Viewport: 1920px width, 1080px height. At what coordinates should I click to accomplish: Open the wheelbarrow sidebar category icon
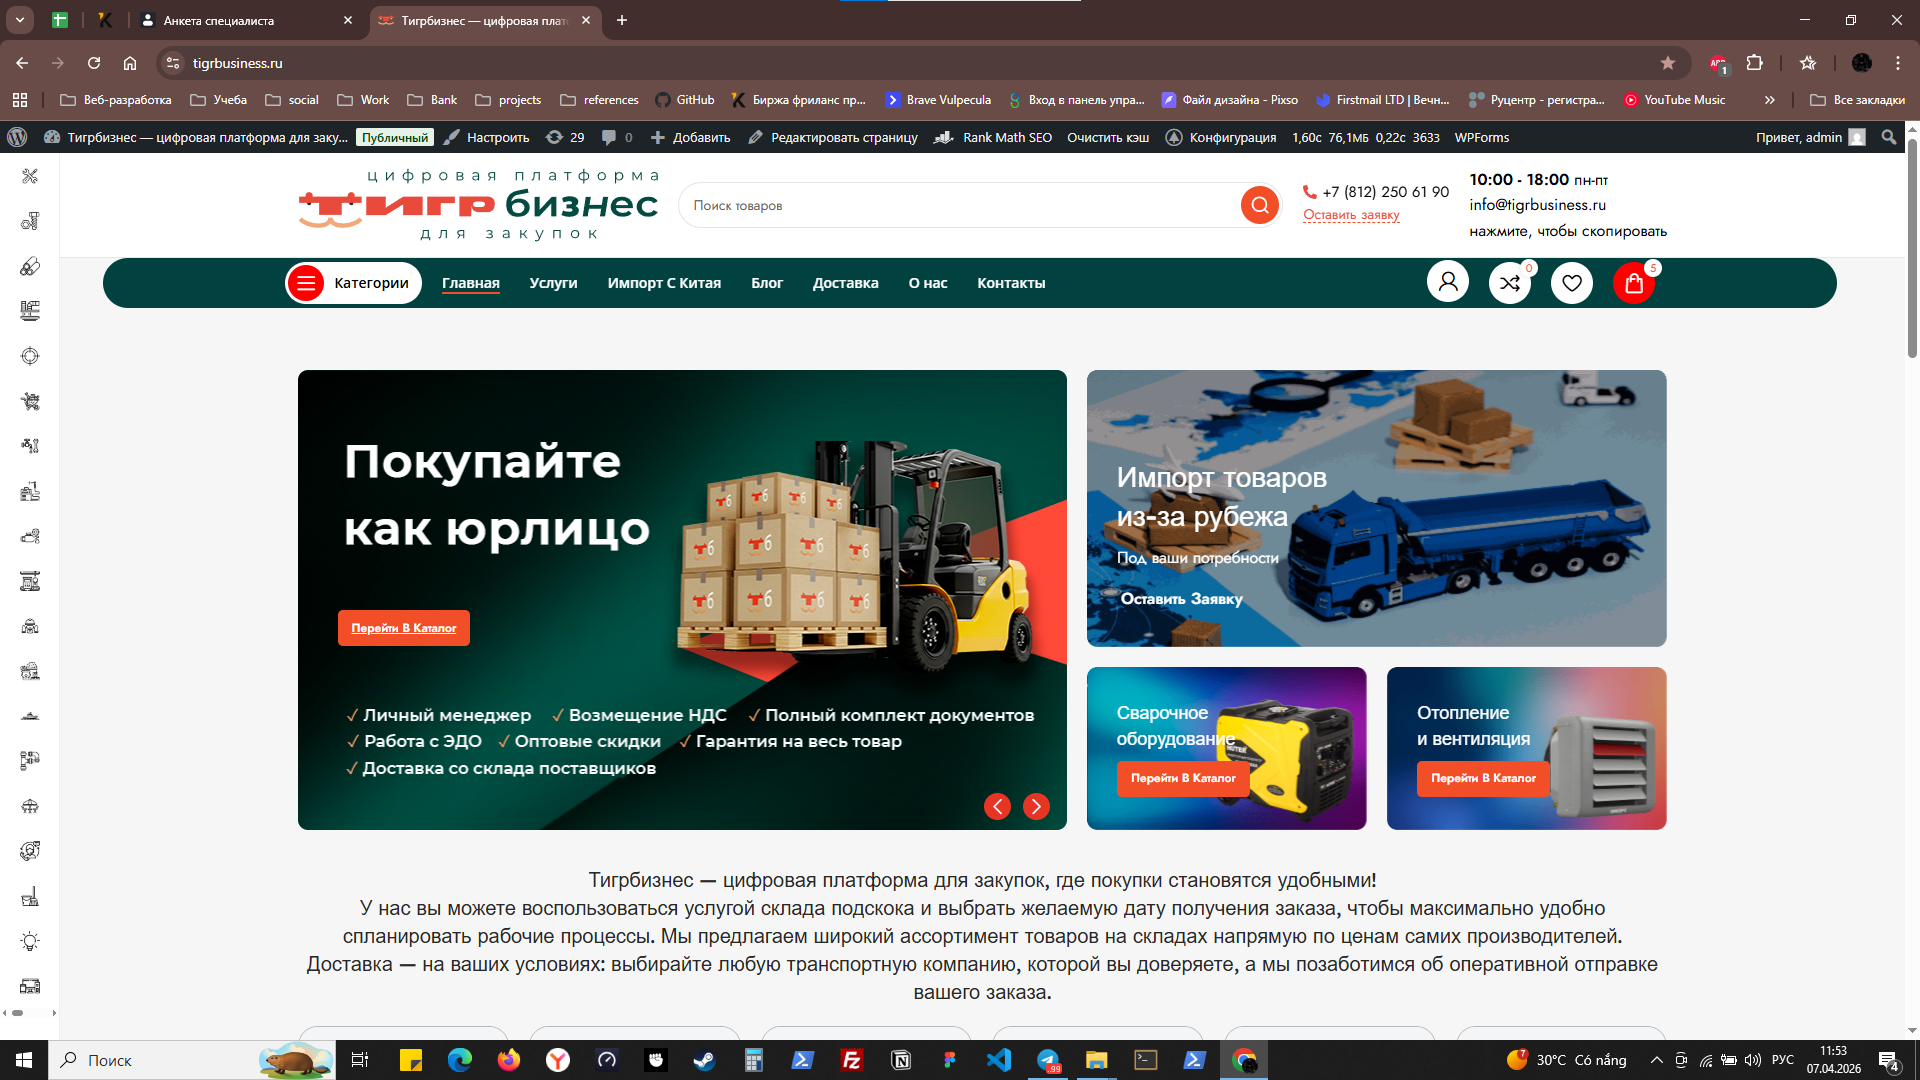tap(30, 401)
